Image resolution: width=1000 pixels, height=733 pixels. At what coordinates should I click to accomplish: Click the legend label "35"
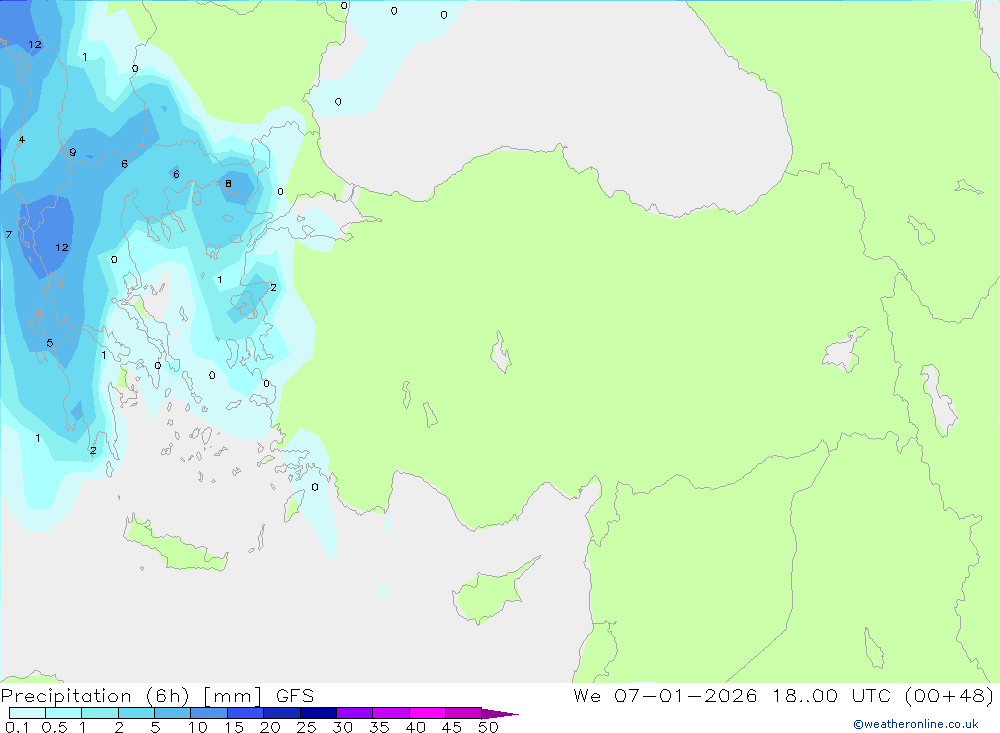point(379,727)
